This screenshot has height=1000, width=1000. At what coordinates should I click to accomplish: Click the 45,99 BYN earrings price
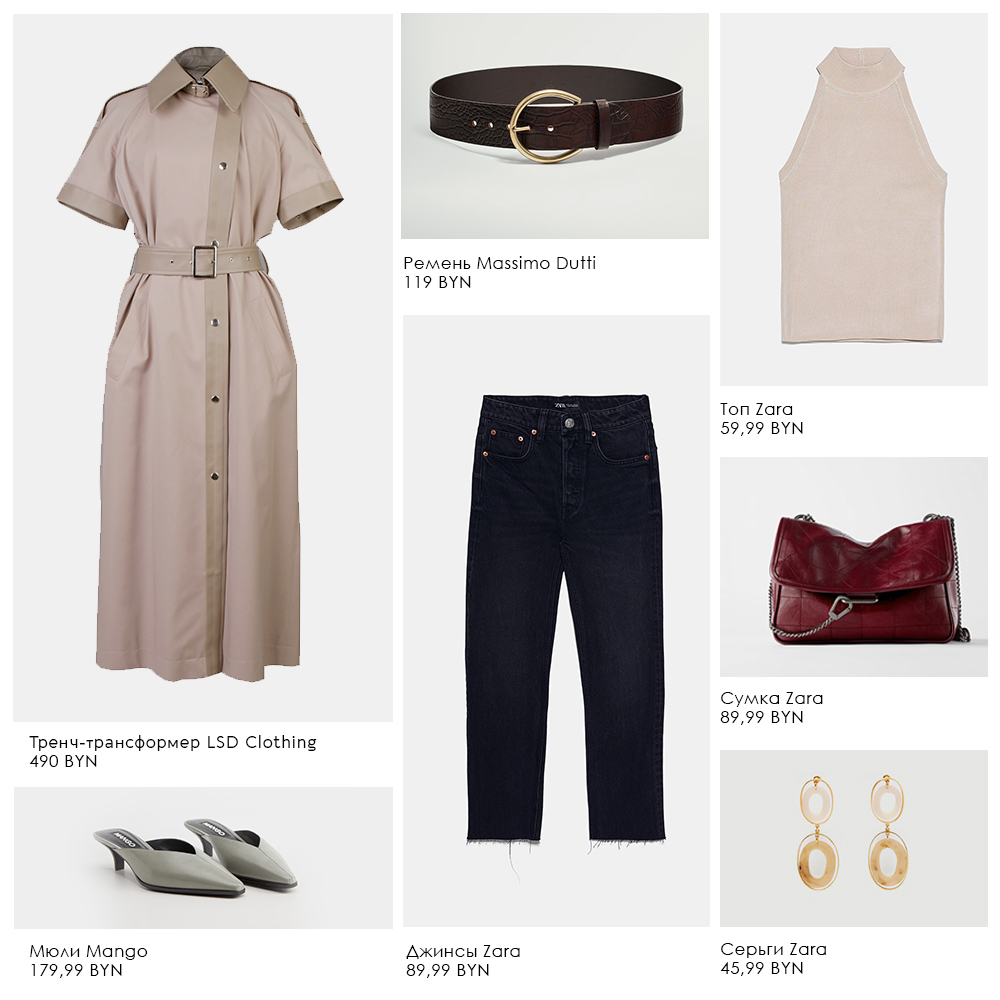coord(761,969)
